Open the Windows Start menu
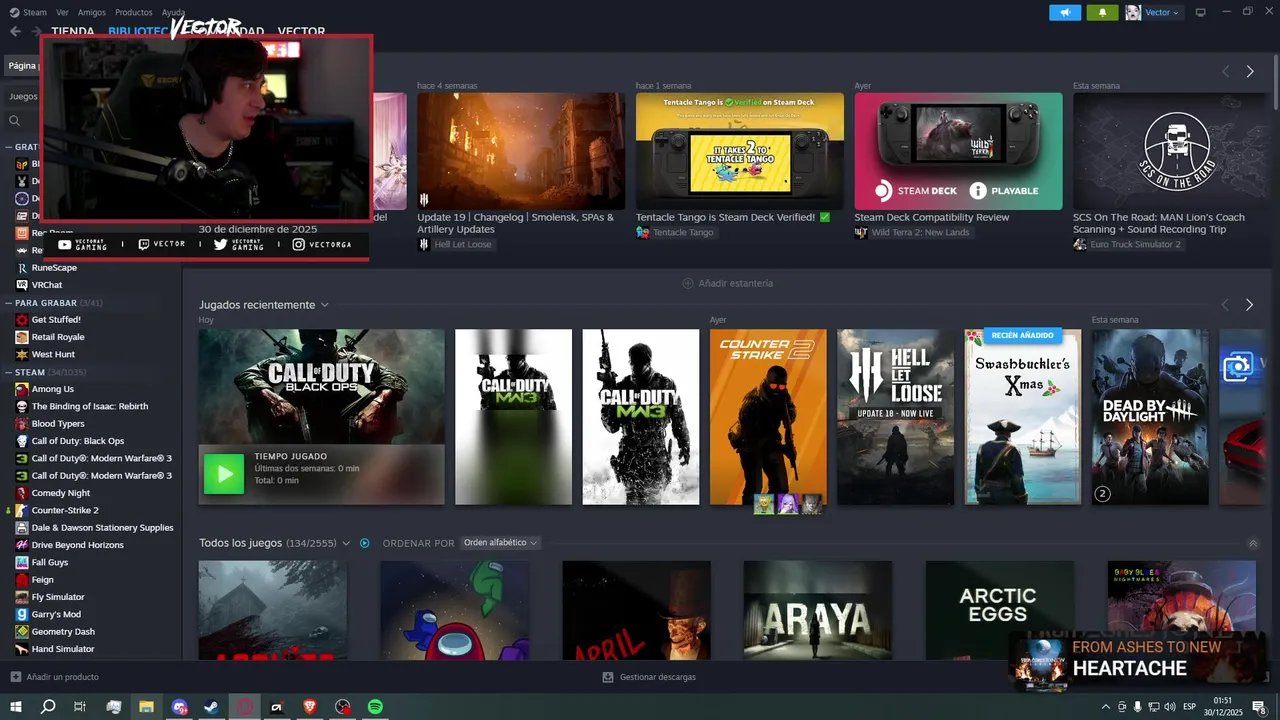Image resolution: width=1280 pixels, height=720 pixels. point(15,706)
